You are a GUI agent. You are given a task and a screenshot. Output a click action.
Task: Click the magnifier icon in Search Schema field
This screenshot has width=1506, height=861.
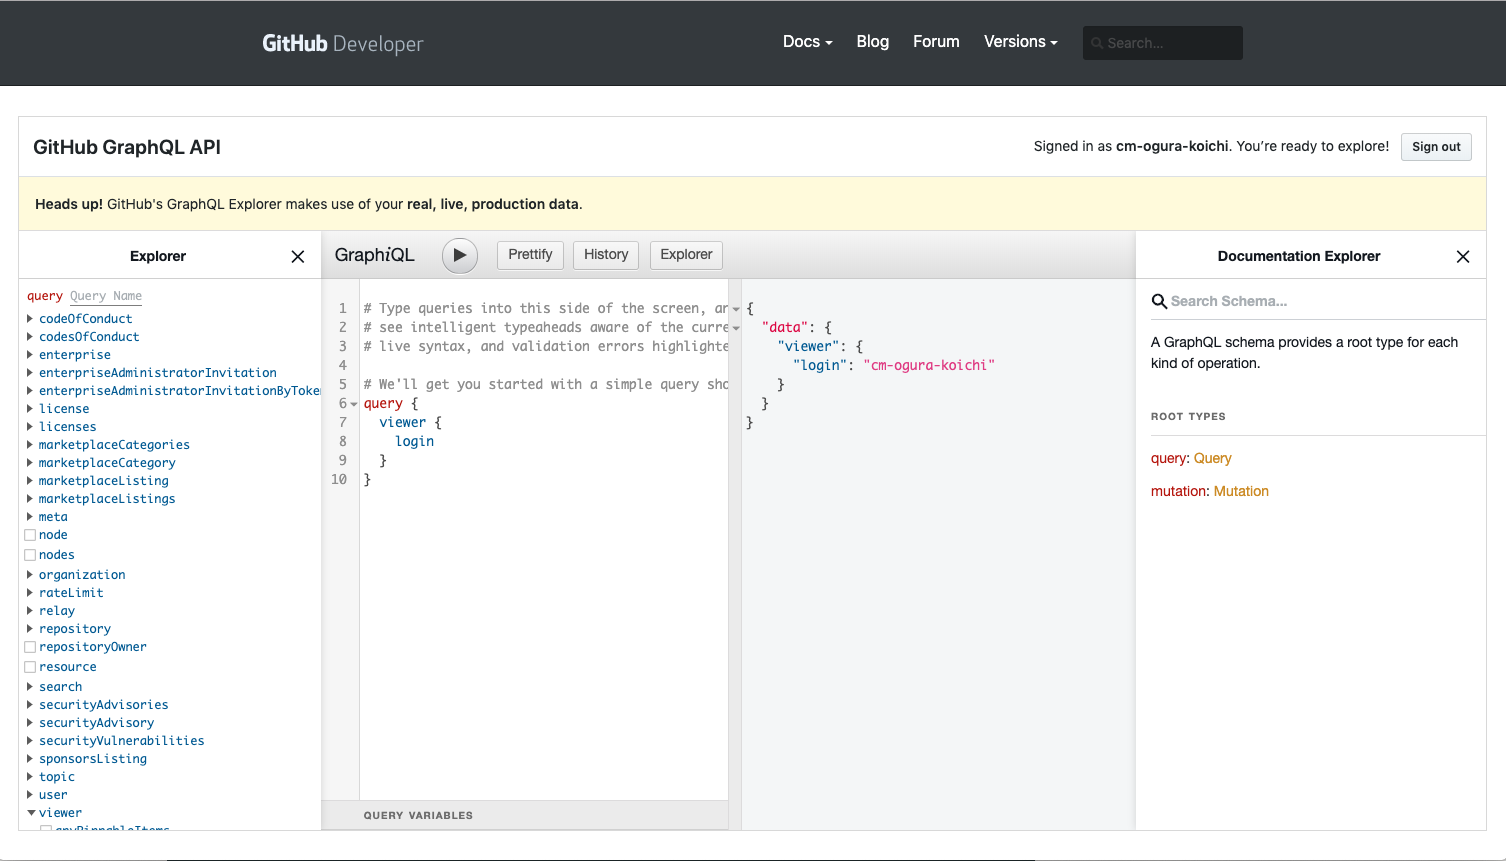pos(1159,300)
